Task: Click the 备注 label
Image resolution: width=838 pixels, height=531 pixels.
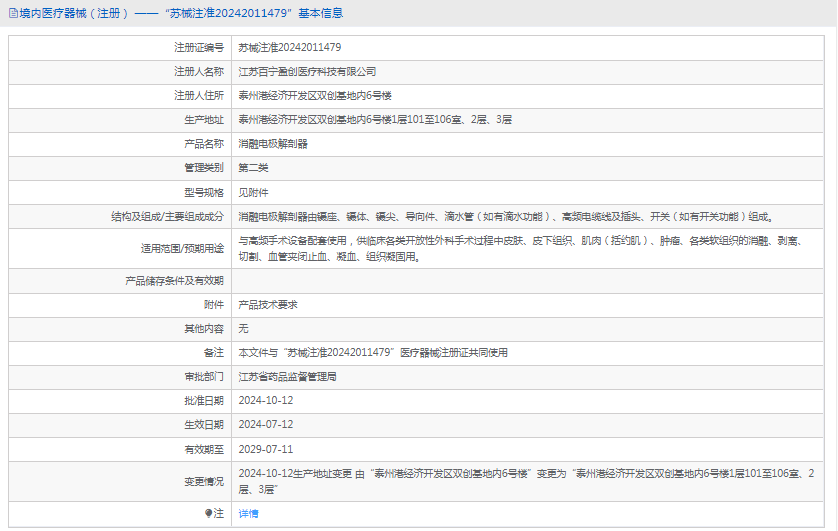Action: [x=214, y=353]
